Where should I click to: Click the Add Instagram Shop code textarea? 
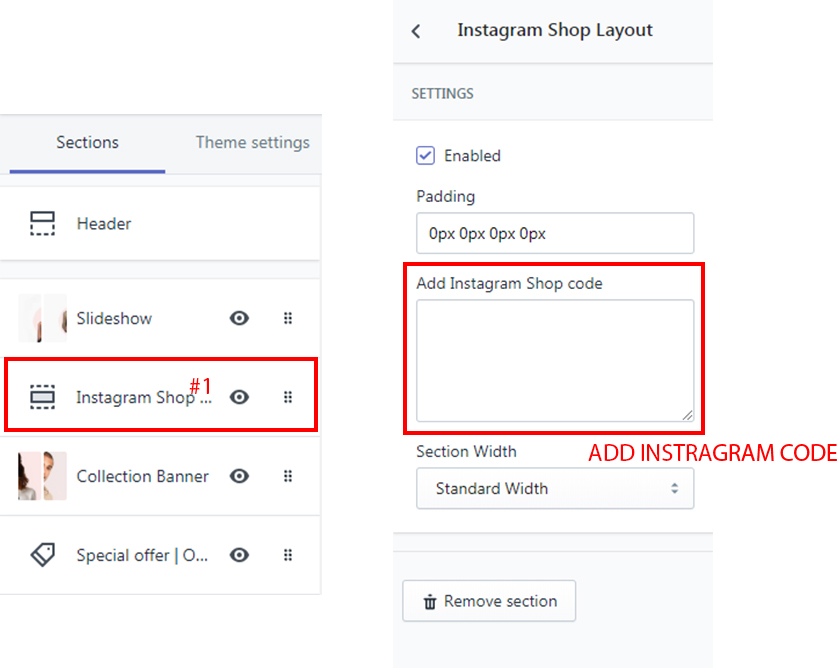point(555,360)
